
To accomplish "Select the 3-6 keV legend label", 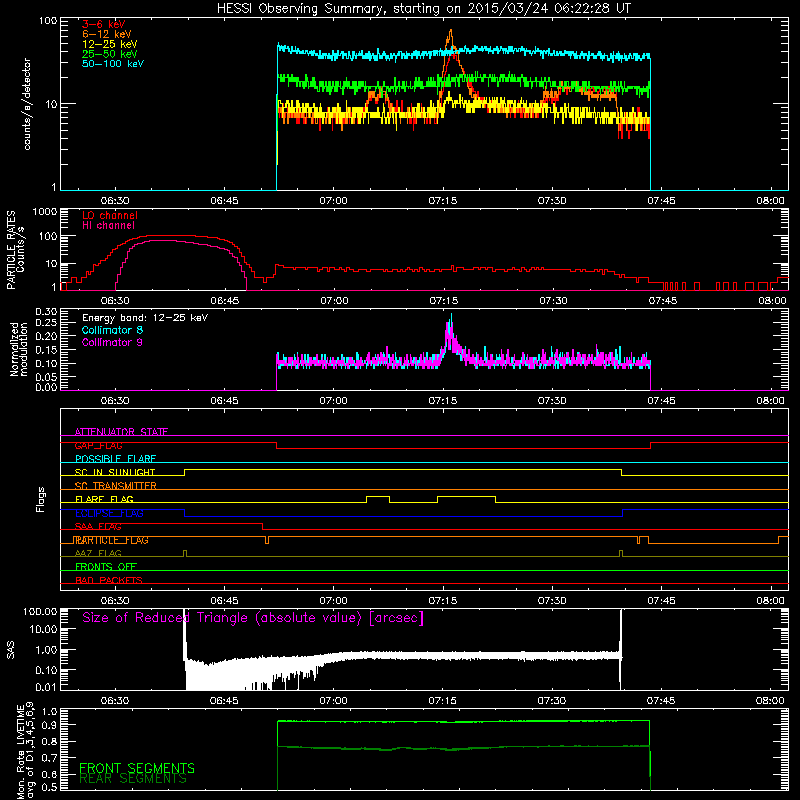I will (103, 24).
